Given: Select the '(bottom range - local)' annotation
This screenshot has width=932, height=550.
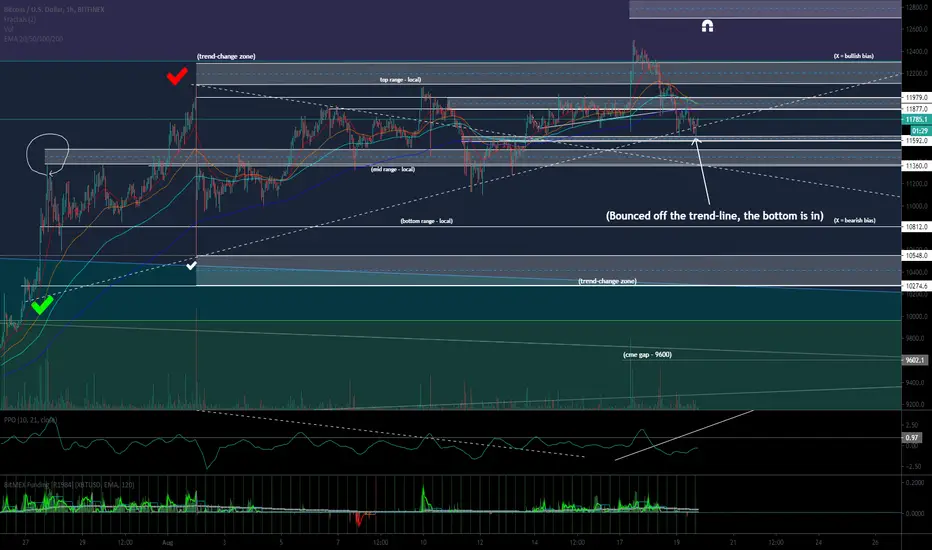Looking at the screenshot, I should pyautogui.click(x=426, y=221).
